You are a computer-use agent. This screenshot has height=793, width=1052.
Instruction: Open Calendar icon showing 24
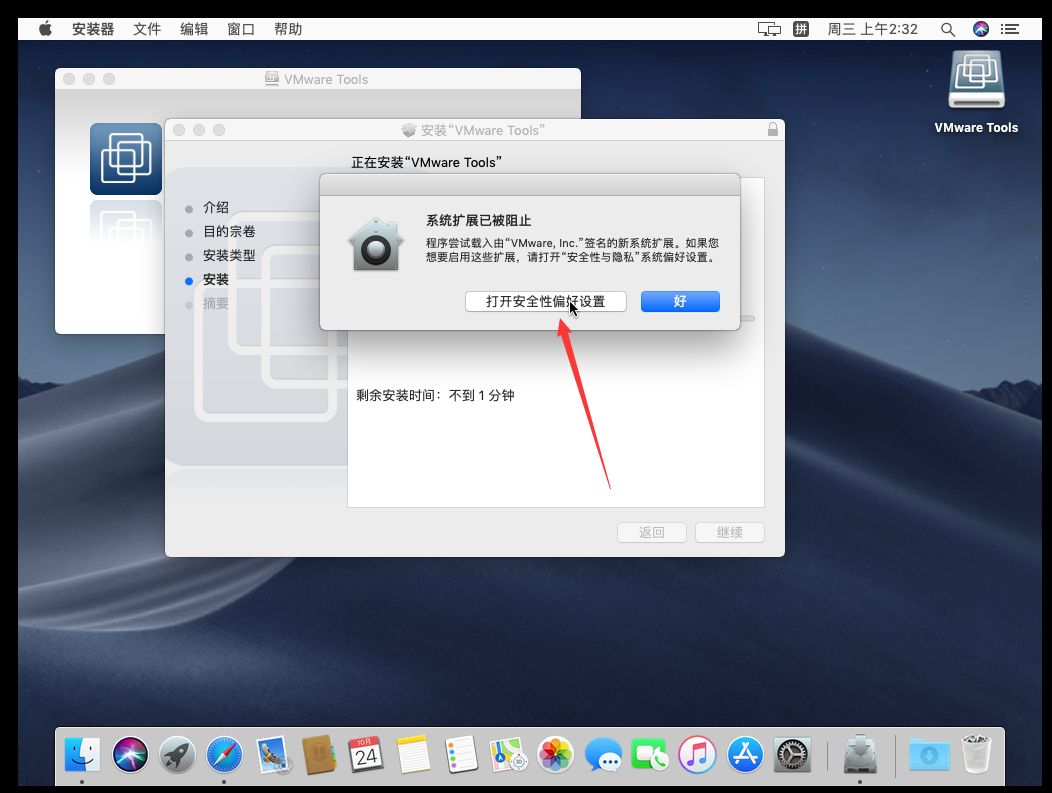click(366, 755)
